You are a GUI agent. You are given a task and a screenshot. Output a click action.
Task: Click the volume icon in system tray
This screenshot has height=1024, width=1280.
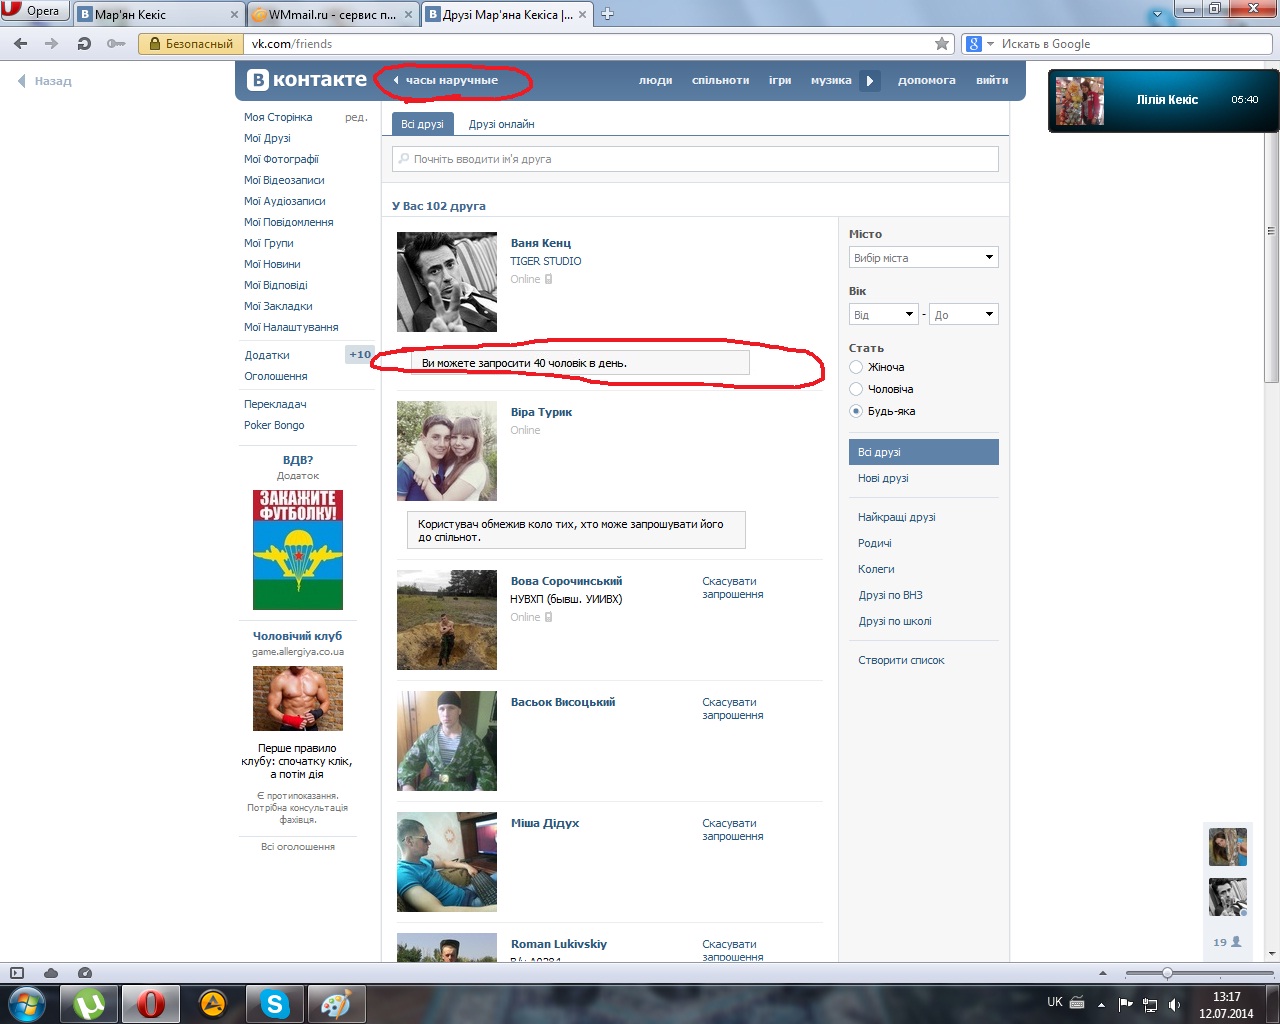pyautogui.click(x=1175, y=1004)
